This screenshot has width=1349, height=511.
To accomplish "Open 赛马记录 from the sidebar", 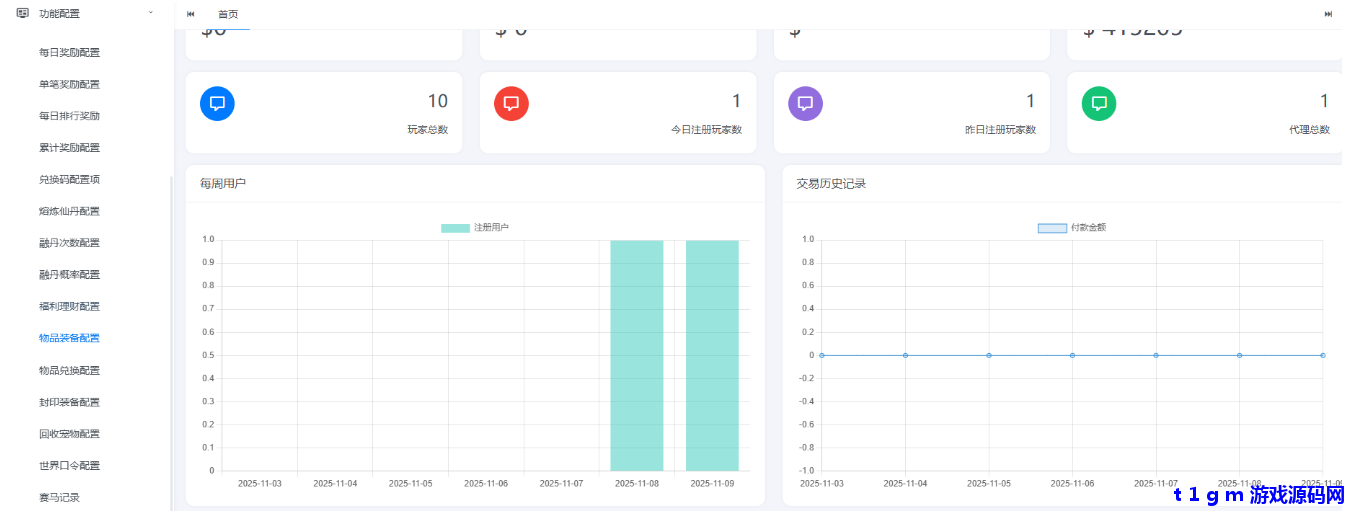I will 59,497.
